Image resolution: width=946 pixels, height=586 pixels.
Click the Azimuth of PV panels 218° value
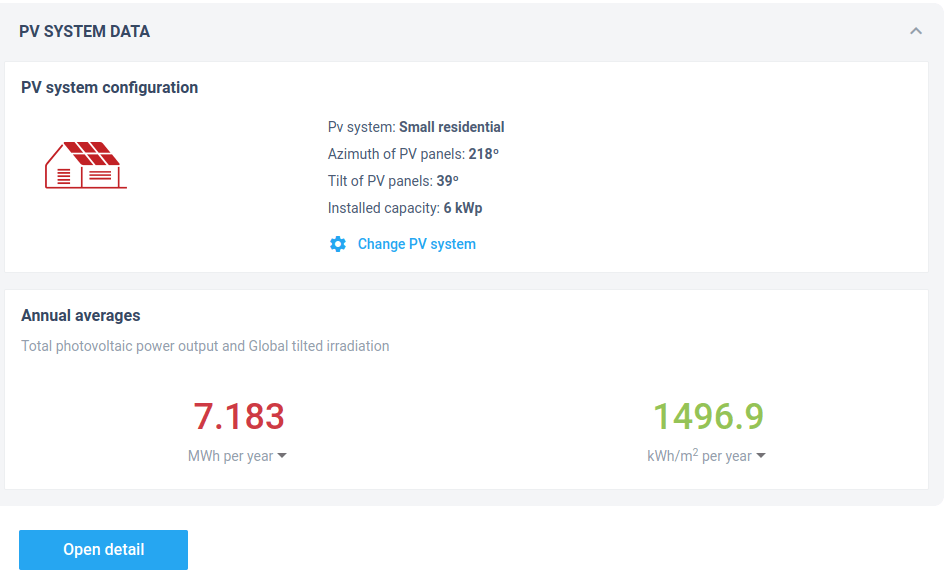(483, 154)
